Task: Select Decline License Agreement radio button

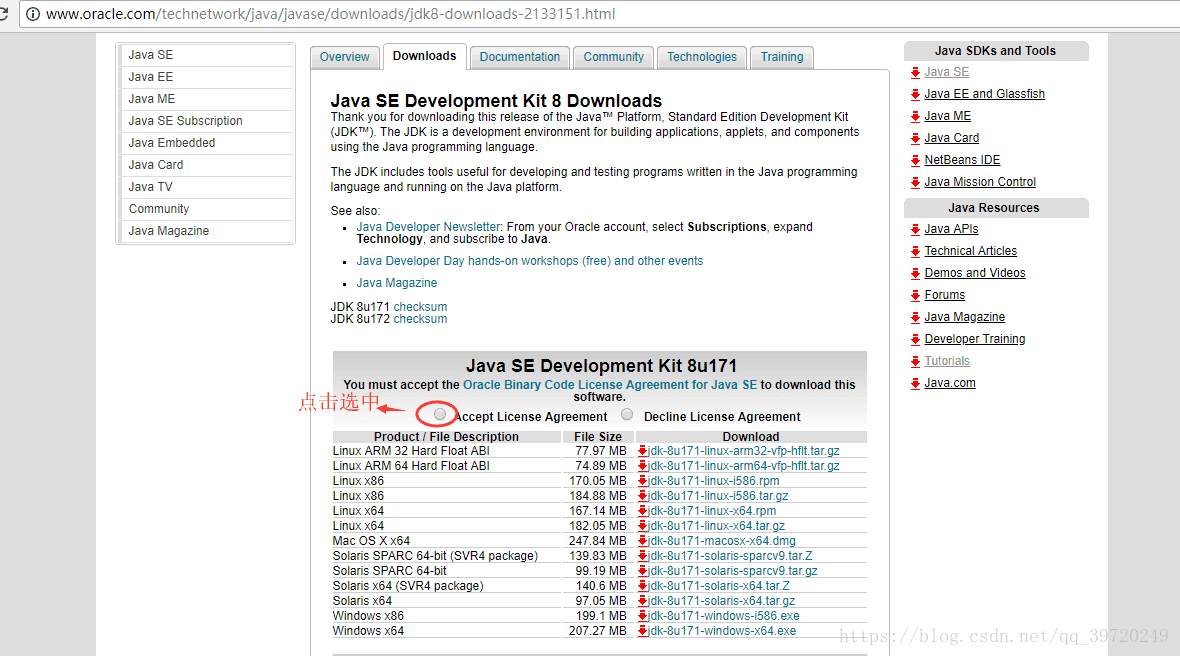Action: point(627,415)
